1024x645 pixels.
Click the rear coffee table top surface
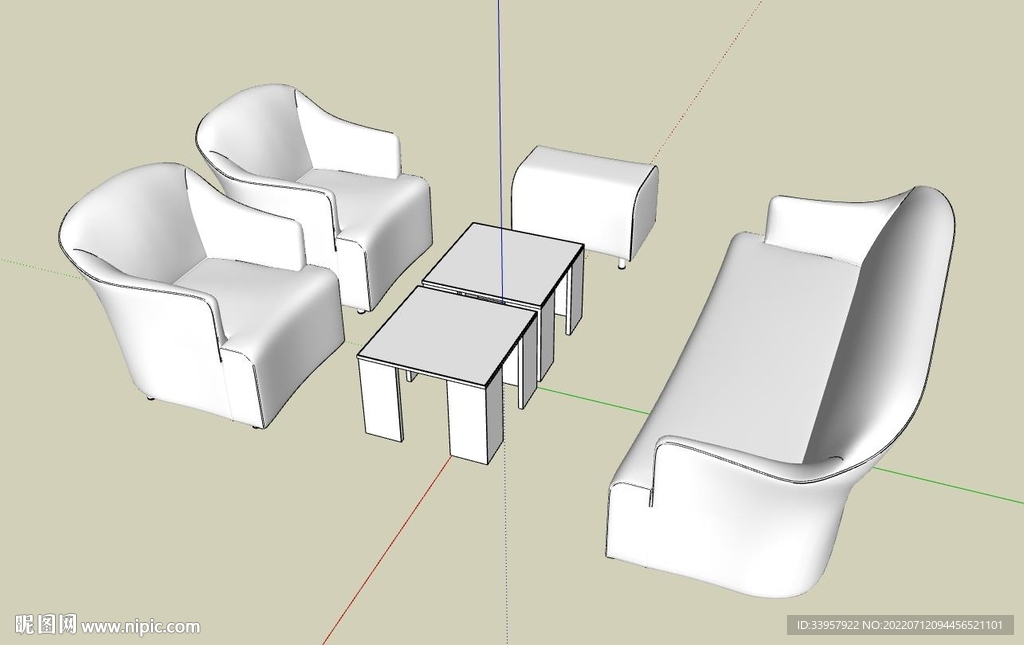coord(503,259)
